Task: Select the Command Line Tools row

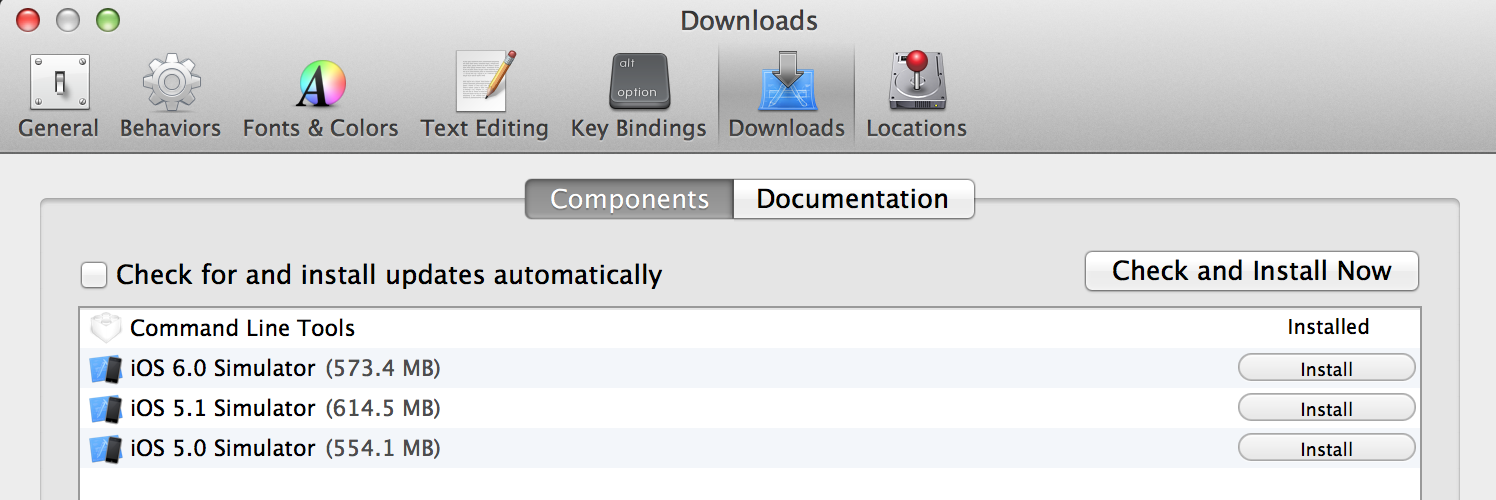Action: 750,328
